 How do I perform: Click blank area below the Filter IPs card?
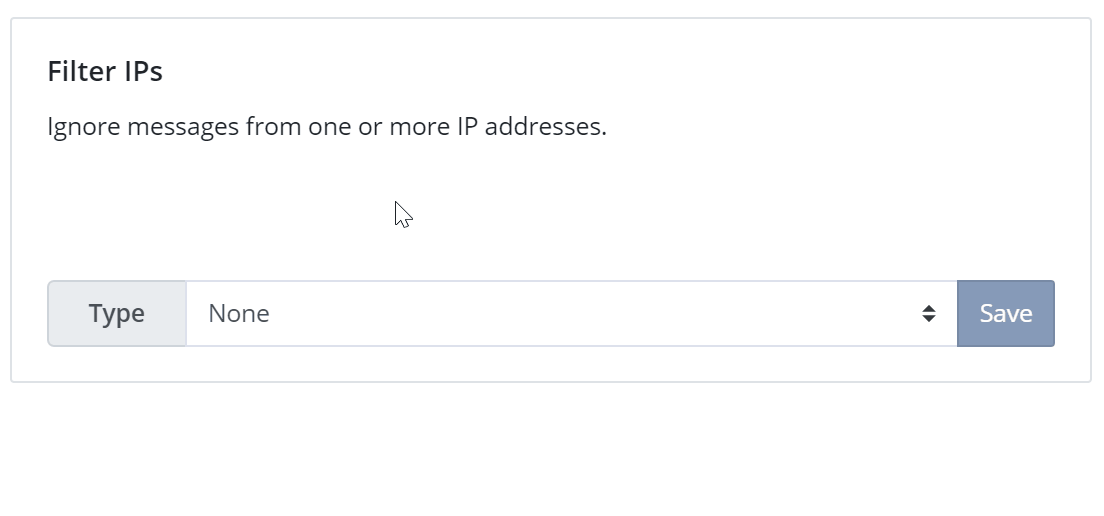pyautogui.click(x=552, y=451)
